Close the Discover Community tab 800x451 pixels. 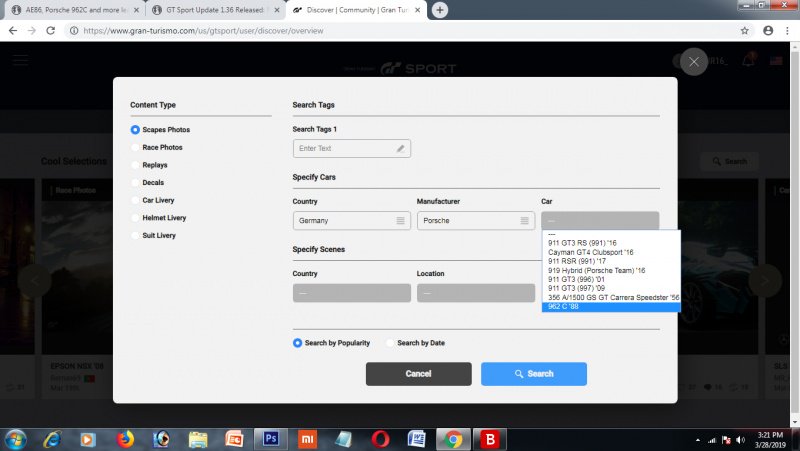click(x=417, y=10)
